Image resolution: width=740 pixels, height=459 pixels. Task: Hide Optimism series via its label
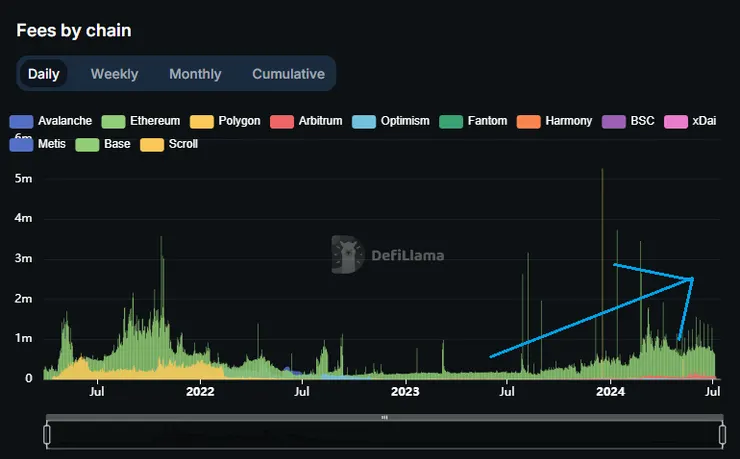pos(405,121)
